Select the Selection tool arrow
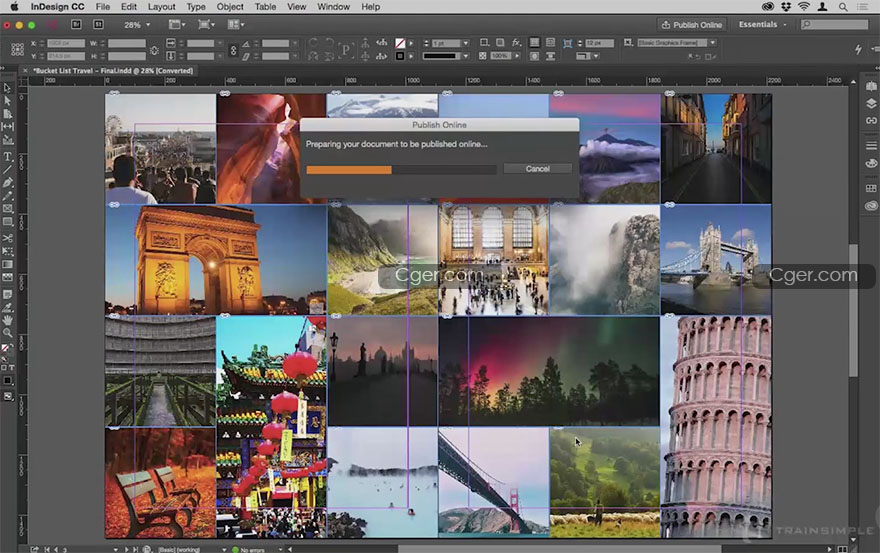 point(7,88)
